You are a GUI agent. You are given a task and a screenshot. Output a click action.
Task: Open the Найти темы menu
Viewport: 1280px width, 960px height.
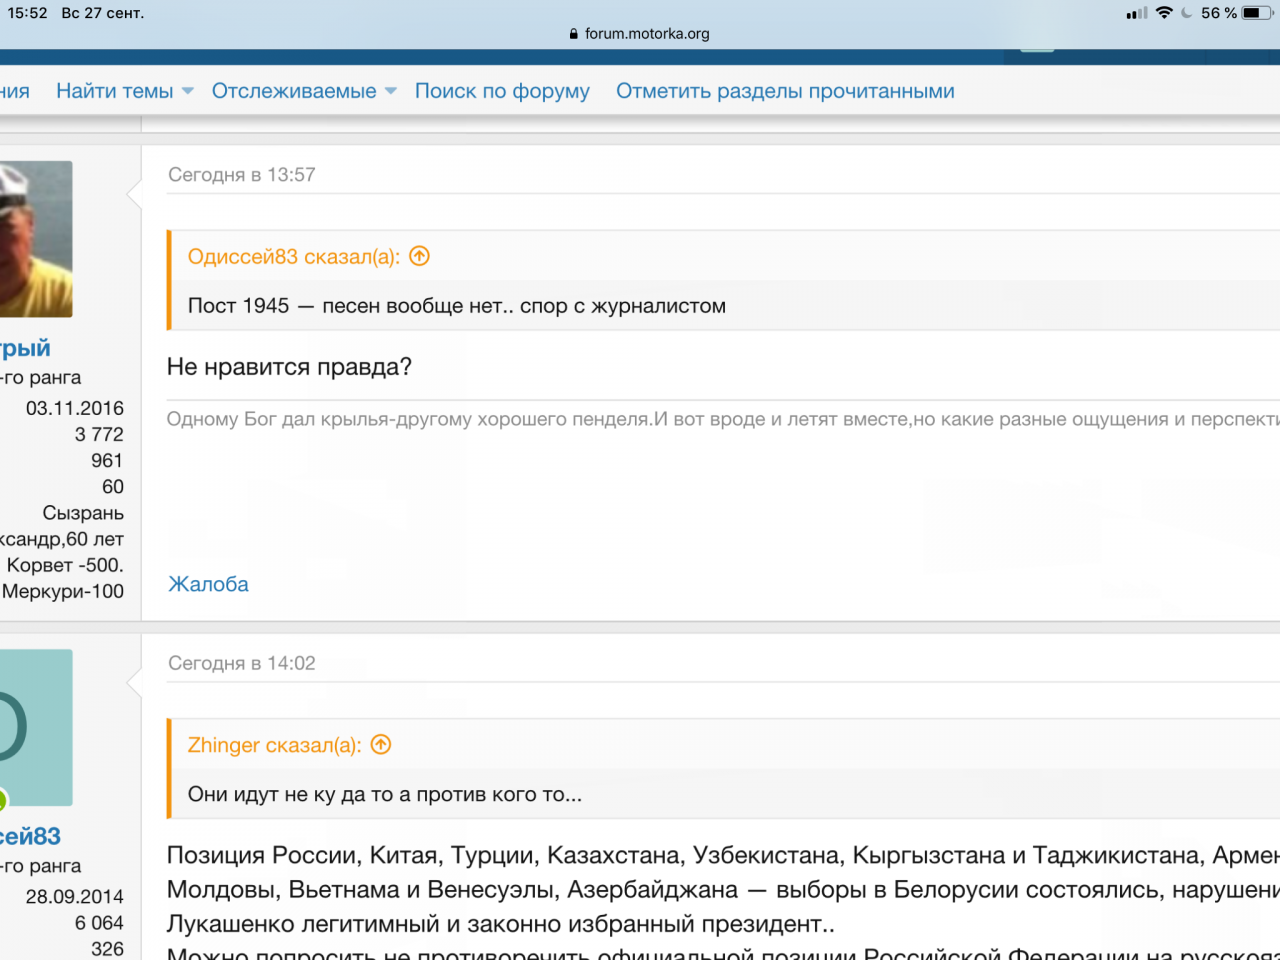[x=114, y=91]
